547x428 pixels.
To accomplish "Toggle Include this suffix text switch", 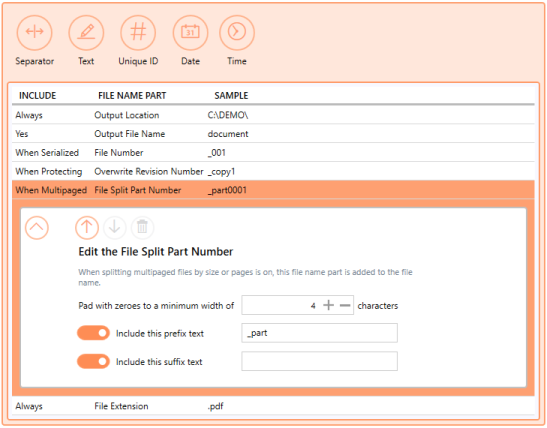I will pyautogui.click(x=93, y=361).
